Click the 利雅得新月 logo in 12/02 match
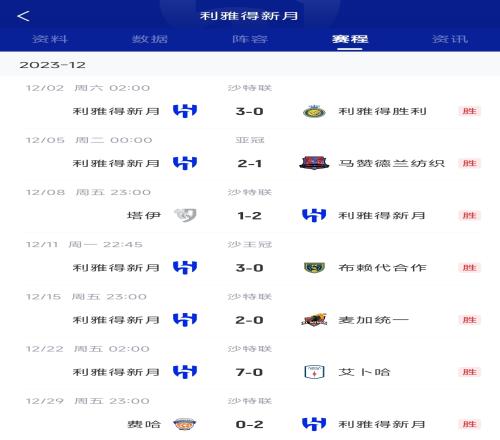The width and height of the screenshot is (500, 440). point(185,111)
